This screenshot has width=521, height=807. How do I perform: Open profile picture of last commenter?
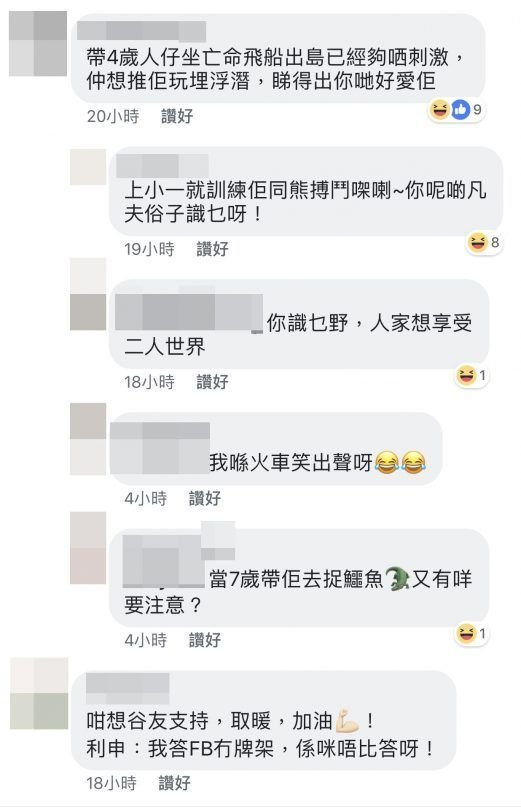pos(39,693)
